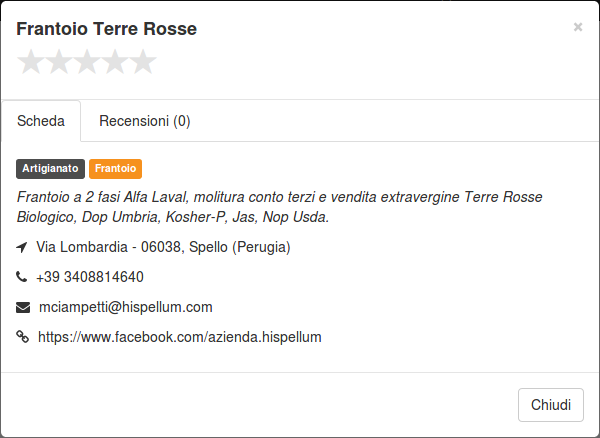Dismiss the dialog with the X icon
Viewport: 600px width, 438px height.
[578, 27]
